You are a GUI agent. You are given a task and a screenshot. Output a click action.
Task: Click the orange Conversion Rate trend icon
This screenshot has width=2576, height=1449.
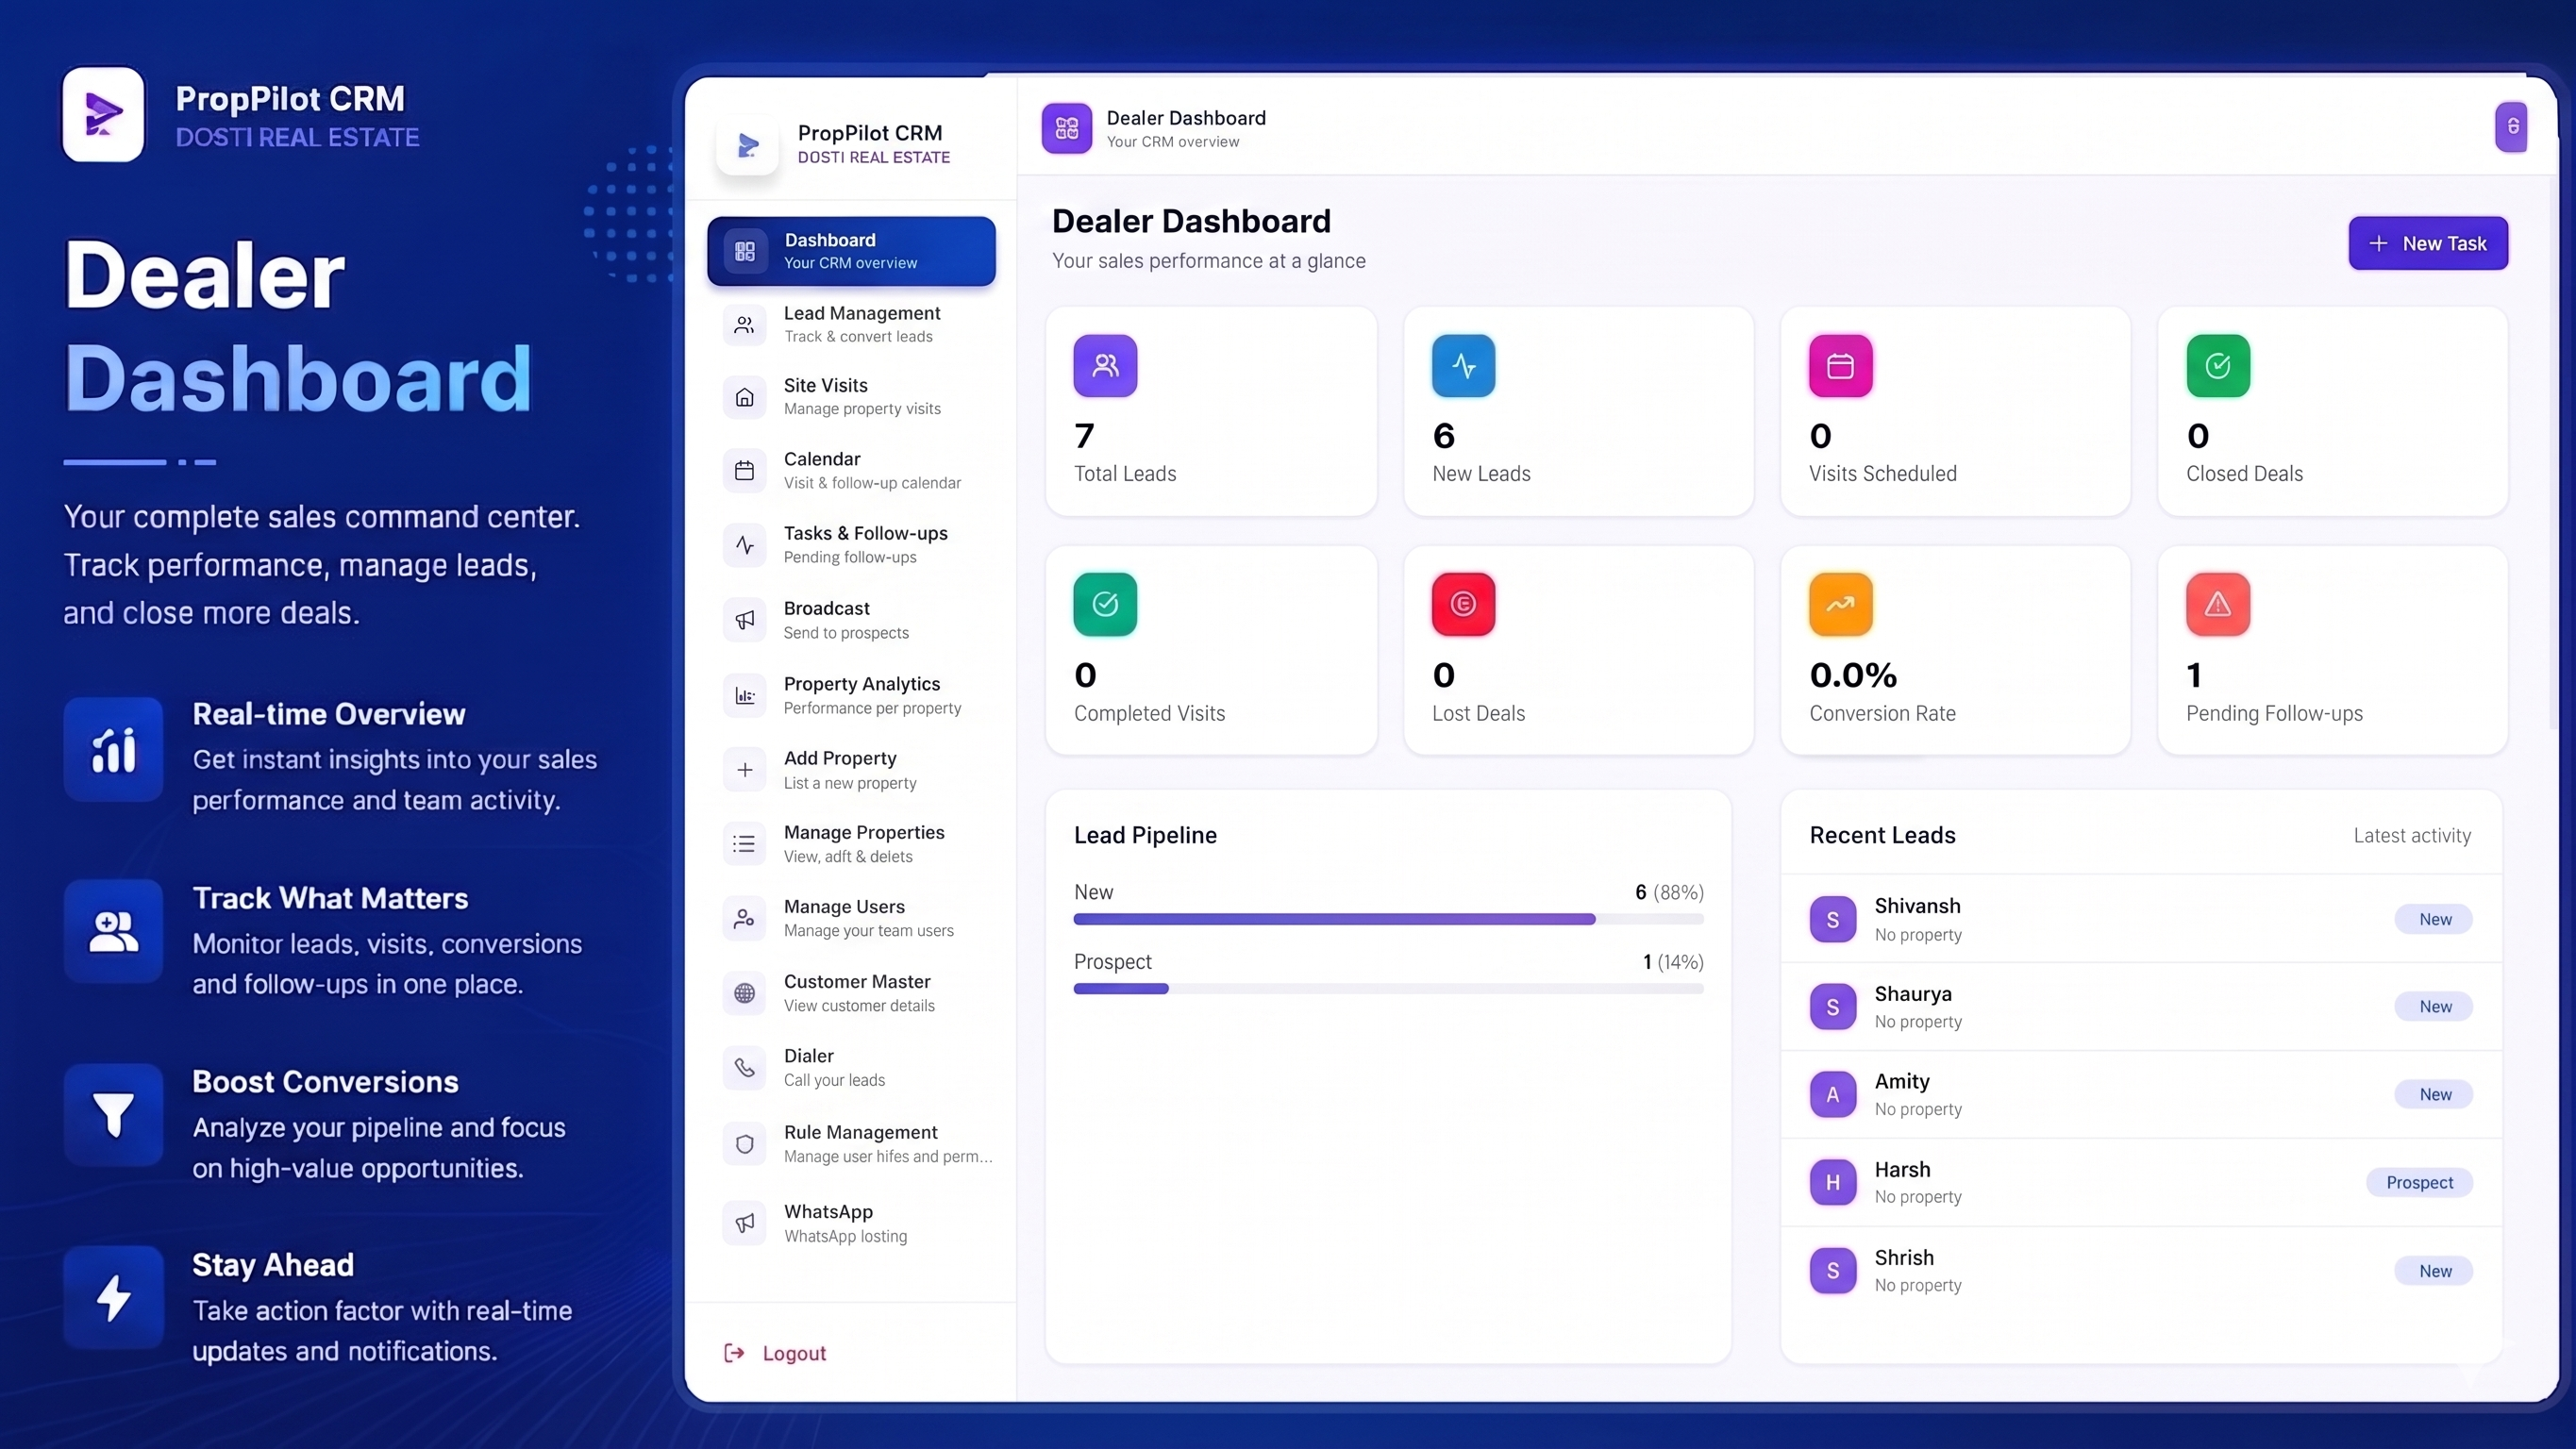[1840, 604]
